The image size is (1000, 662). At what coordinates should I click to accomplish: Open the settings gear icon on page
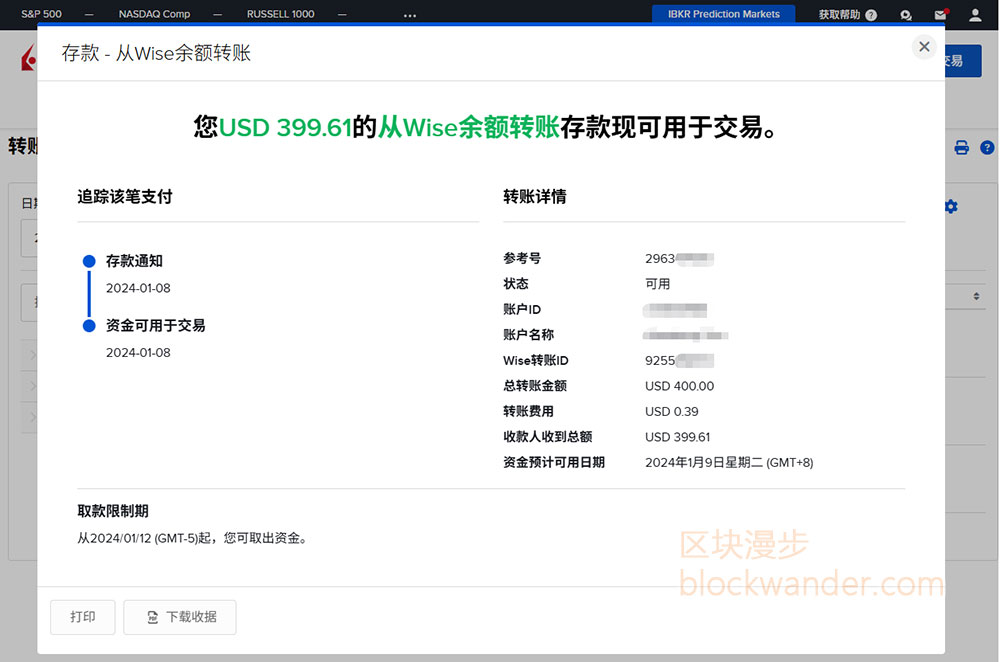click(951, 207)
